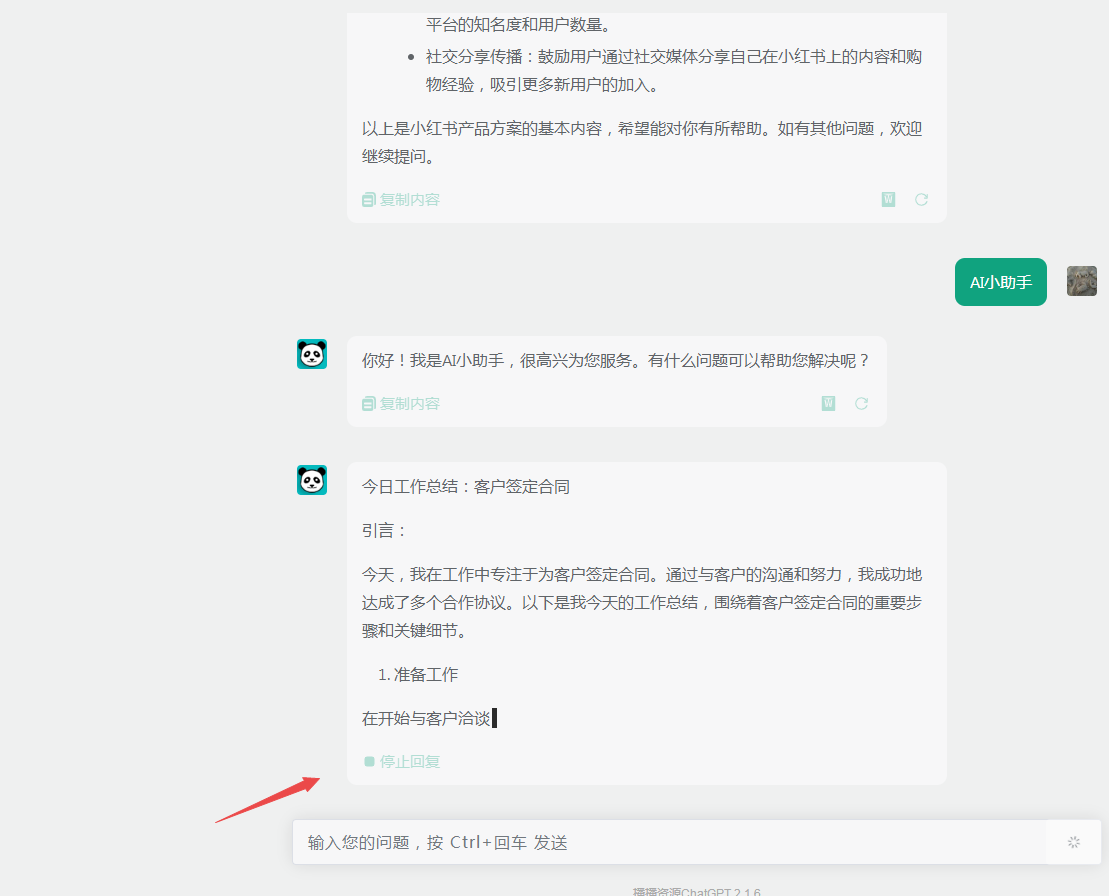Image resolution: width=1109 pixels, height=896 pixels.
Task: Export the 小红书 reply to Word via the W icon
Action: (888, 199)
